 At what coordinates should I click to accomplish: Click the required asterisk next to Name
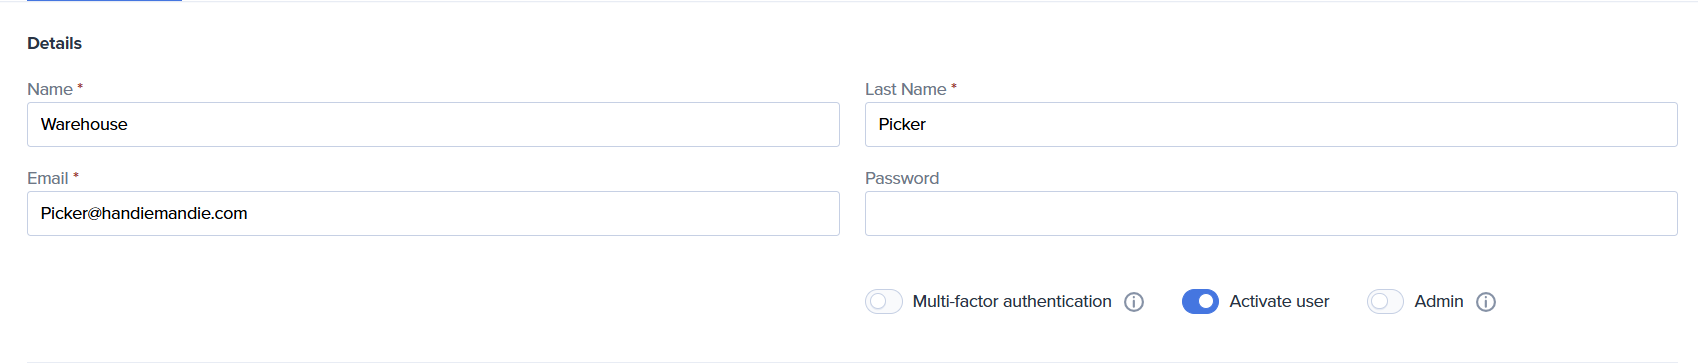[80, 87]
